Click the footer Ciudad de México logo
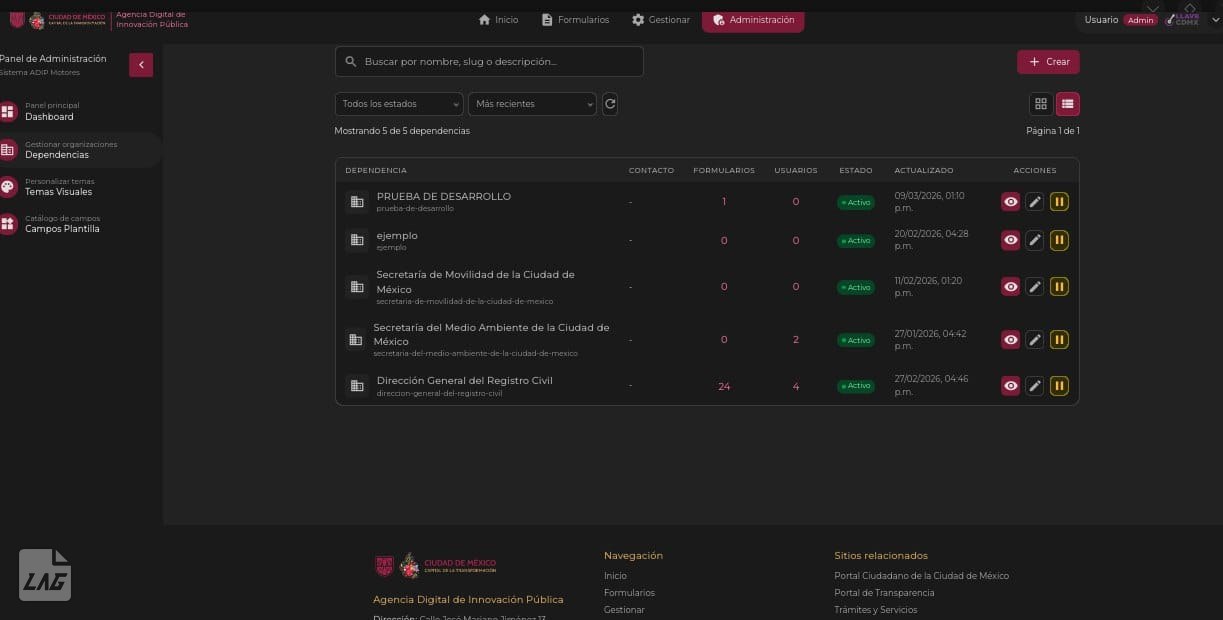This screenshot has height=620, width=1223. point(435,566)
